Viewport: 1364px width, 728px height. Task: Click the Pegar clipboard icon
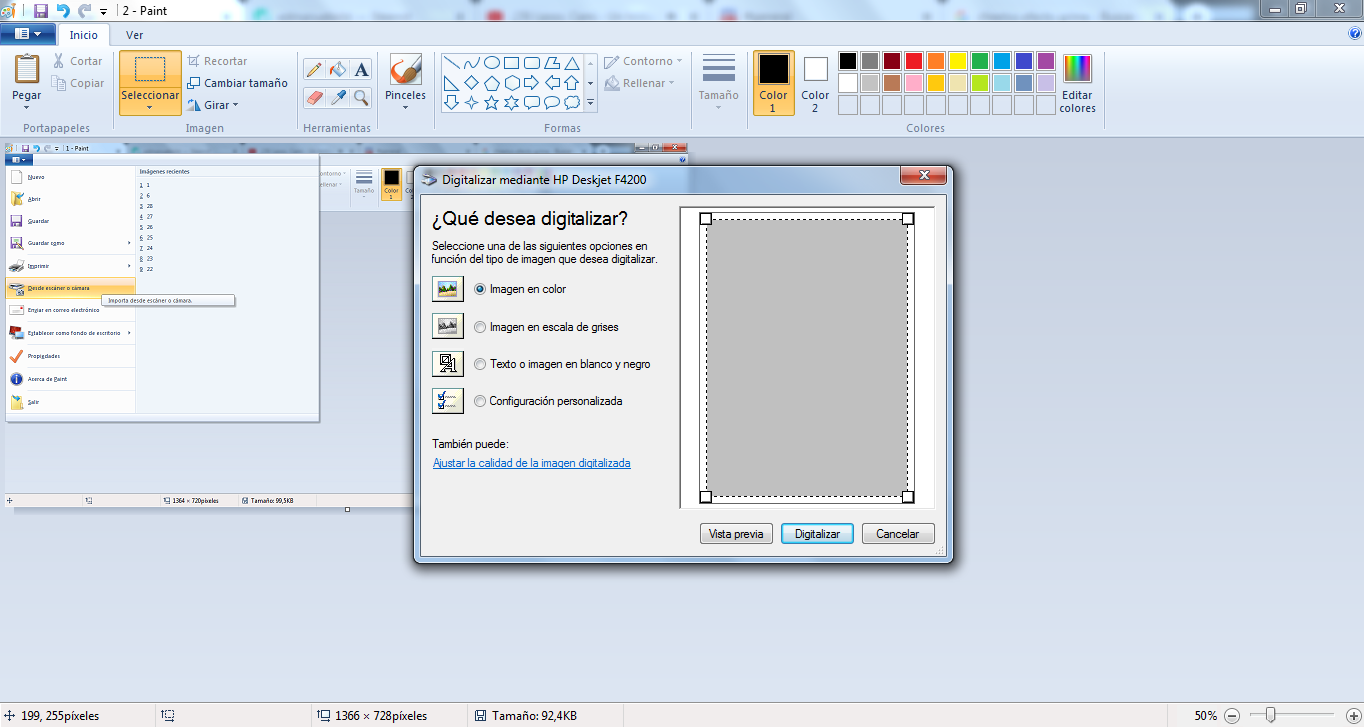27,69
